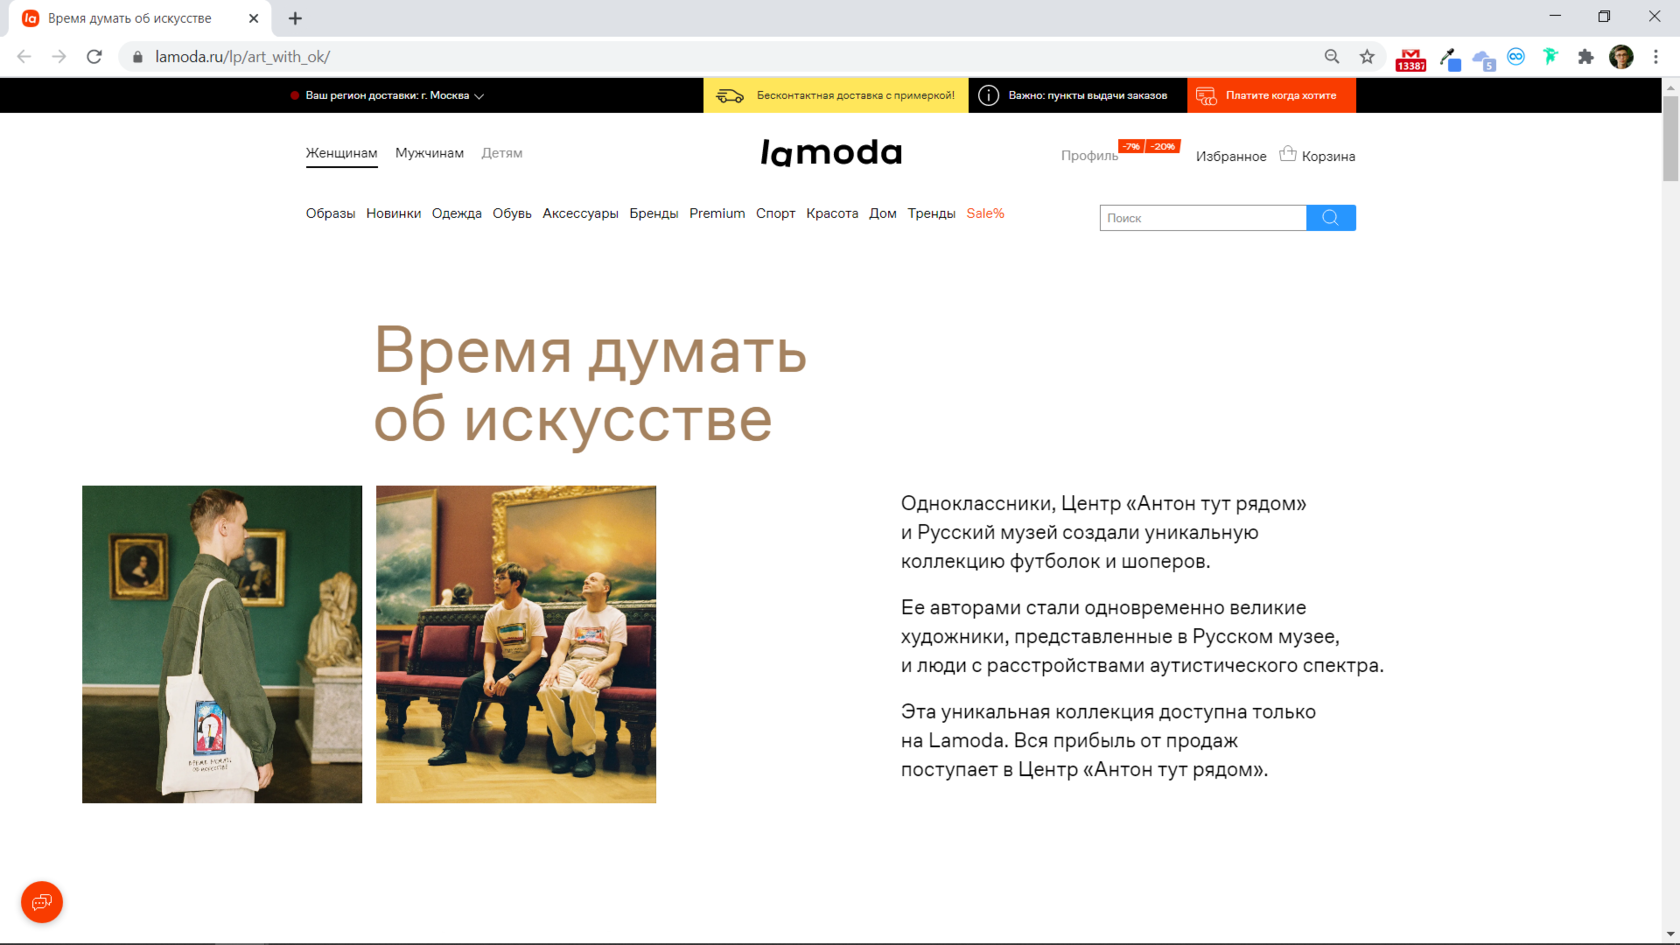The height and width of the screenshot is (945, 1680).
Task: Open the Gmail extension with 13387 badge
Action: (x=1411, y=59)
